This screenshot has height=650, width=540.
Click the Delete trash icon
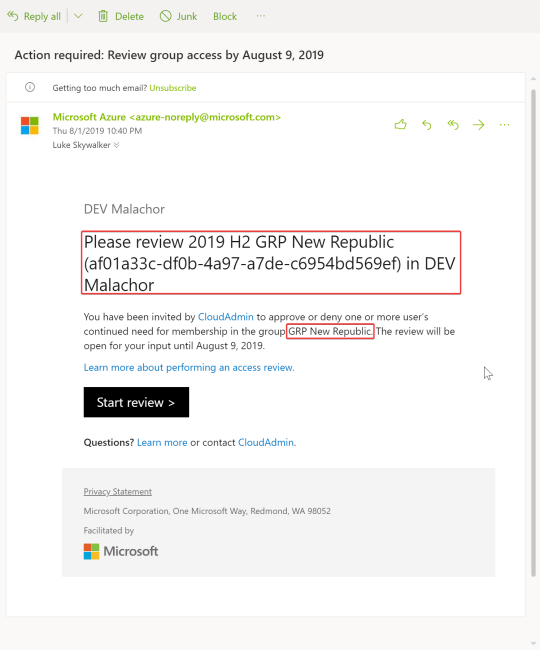(x=103, y=16)
